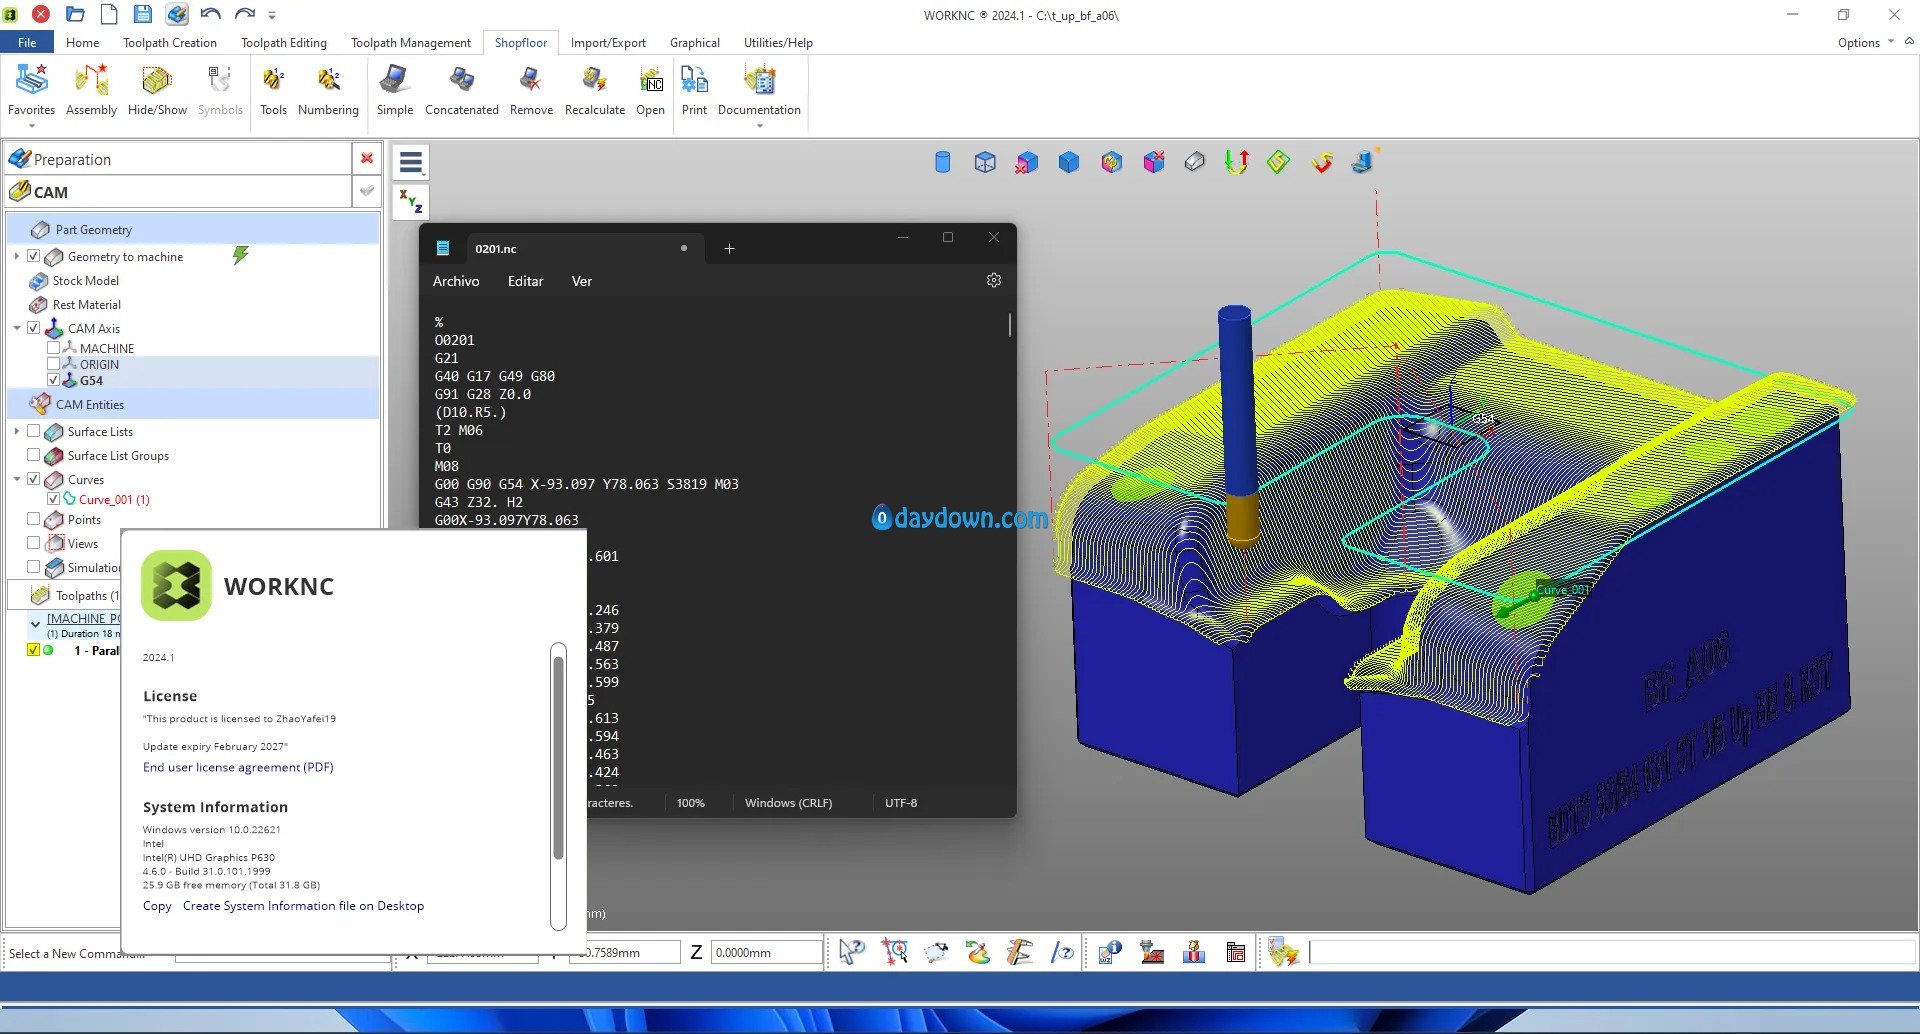1920x1034 pixels.
Task: Click the Remove ribbon icon
Action: (531, 90)
